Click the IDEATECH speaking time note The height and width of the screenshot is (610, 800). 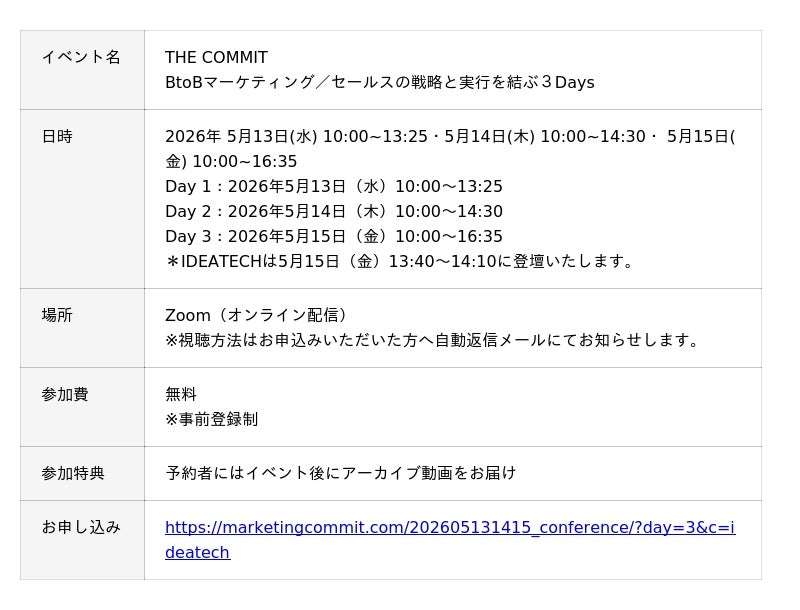pyautogui.click(x=400, y=262)
